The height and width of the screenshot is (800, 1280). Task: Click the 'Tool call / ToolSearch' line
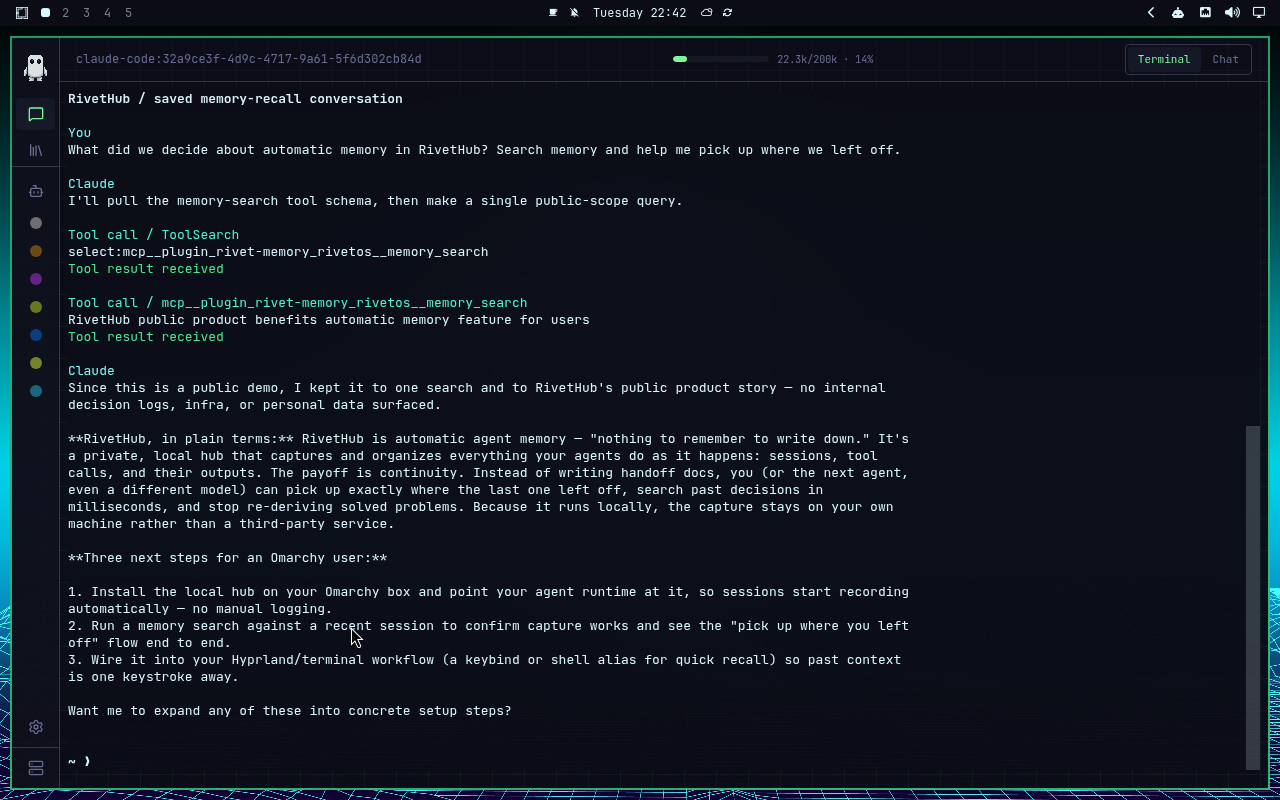coord(153,235)
